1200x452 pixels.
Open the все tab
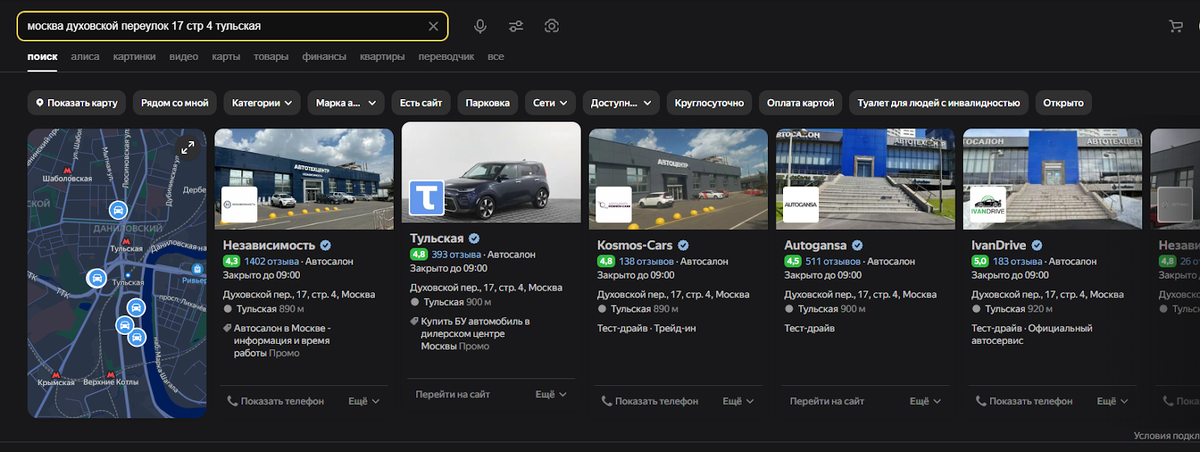tap(496, 57)
